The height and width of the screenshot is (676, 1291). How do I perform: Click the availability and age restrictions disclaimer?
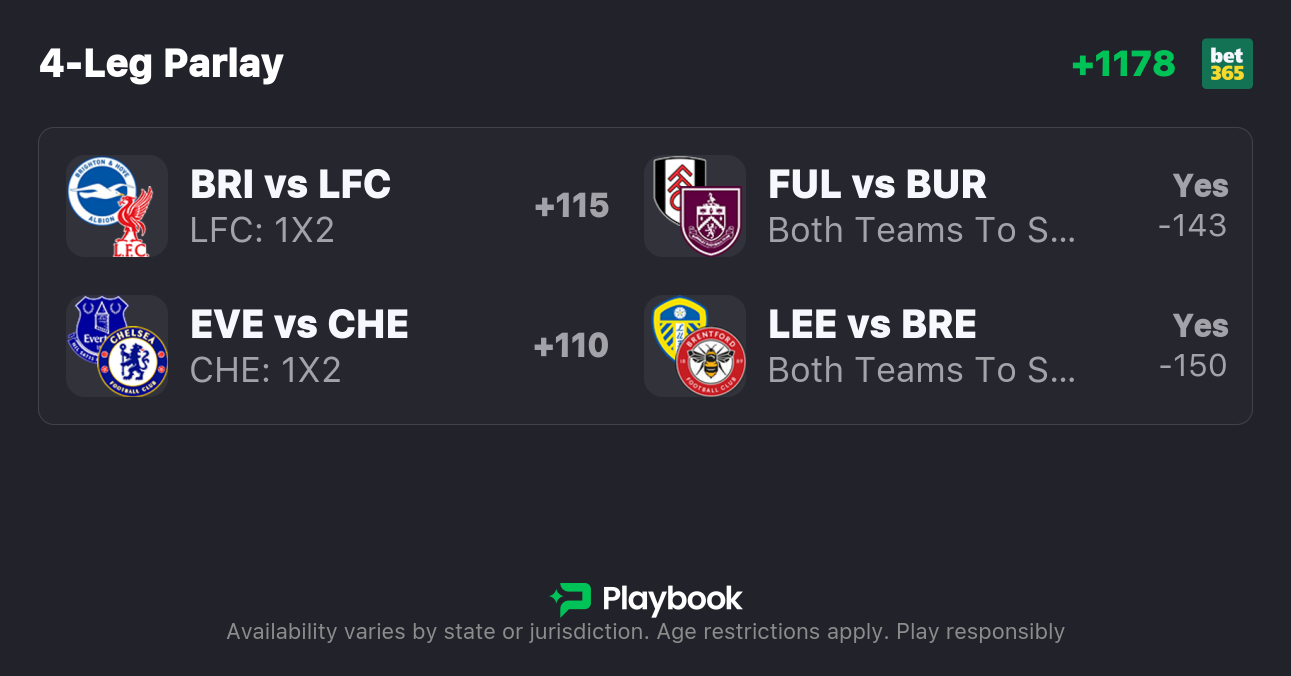645,632
